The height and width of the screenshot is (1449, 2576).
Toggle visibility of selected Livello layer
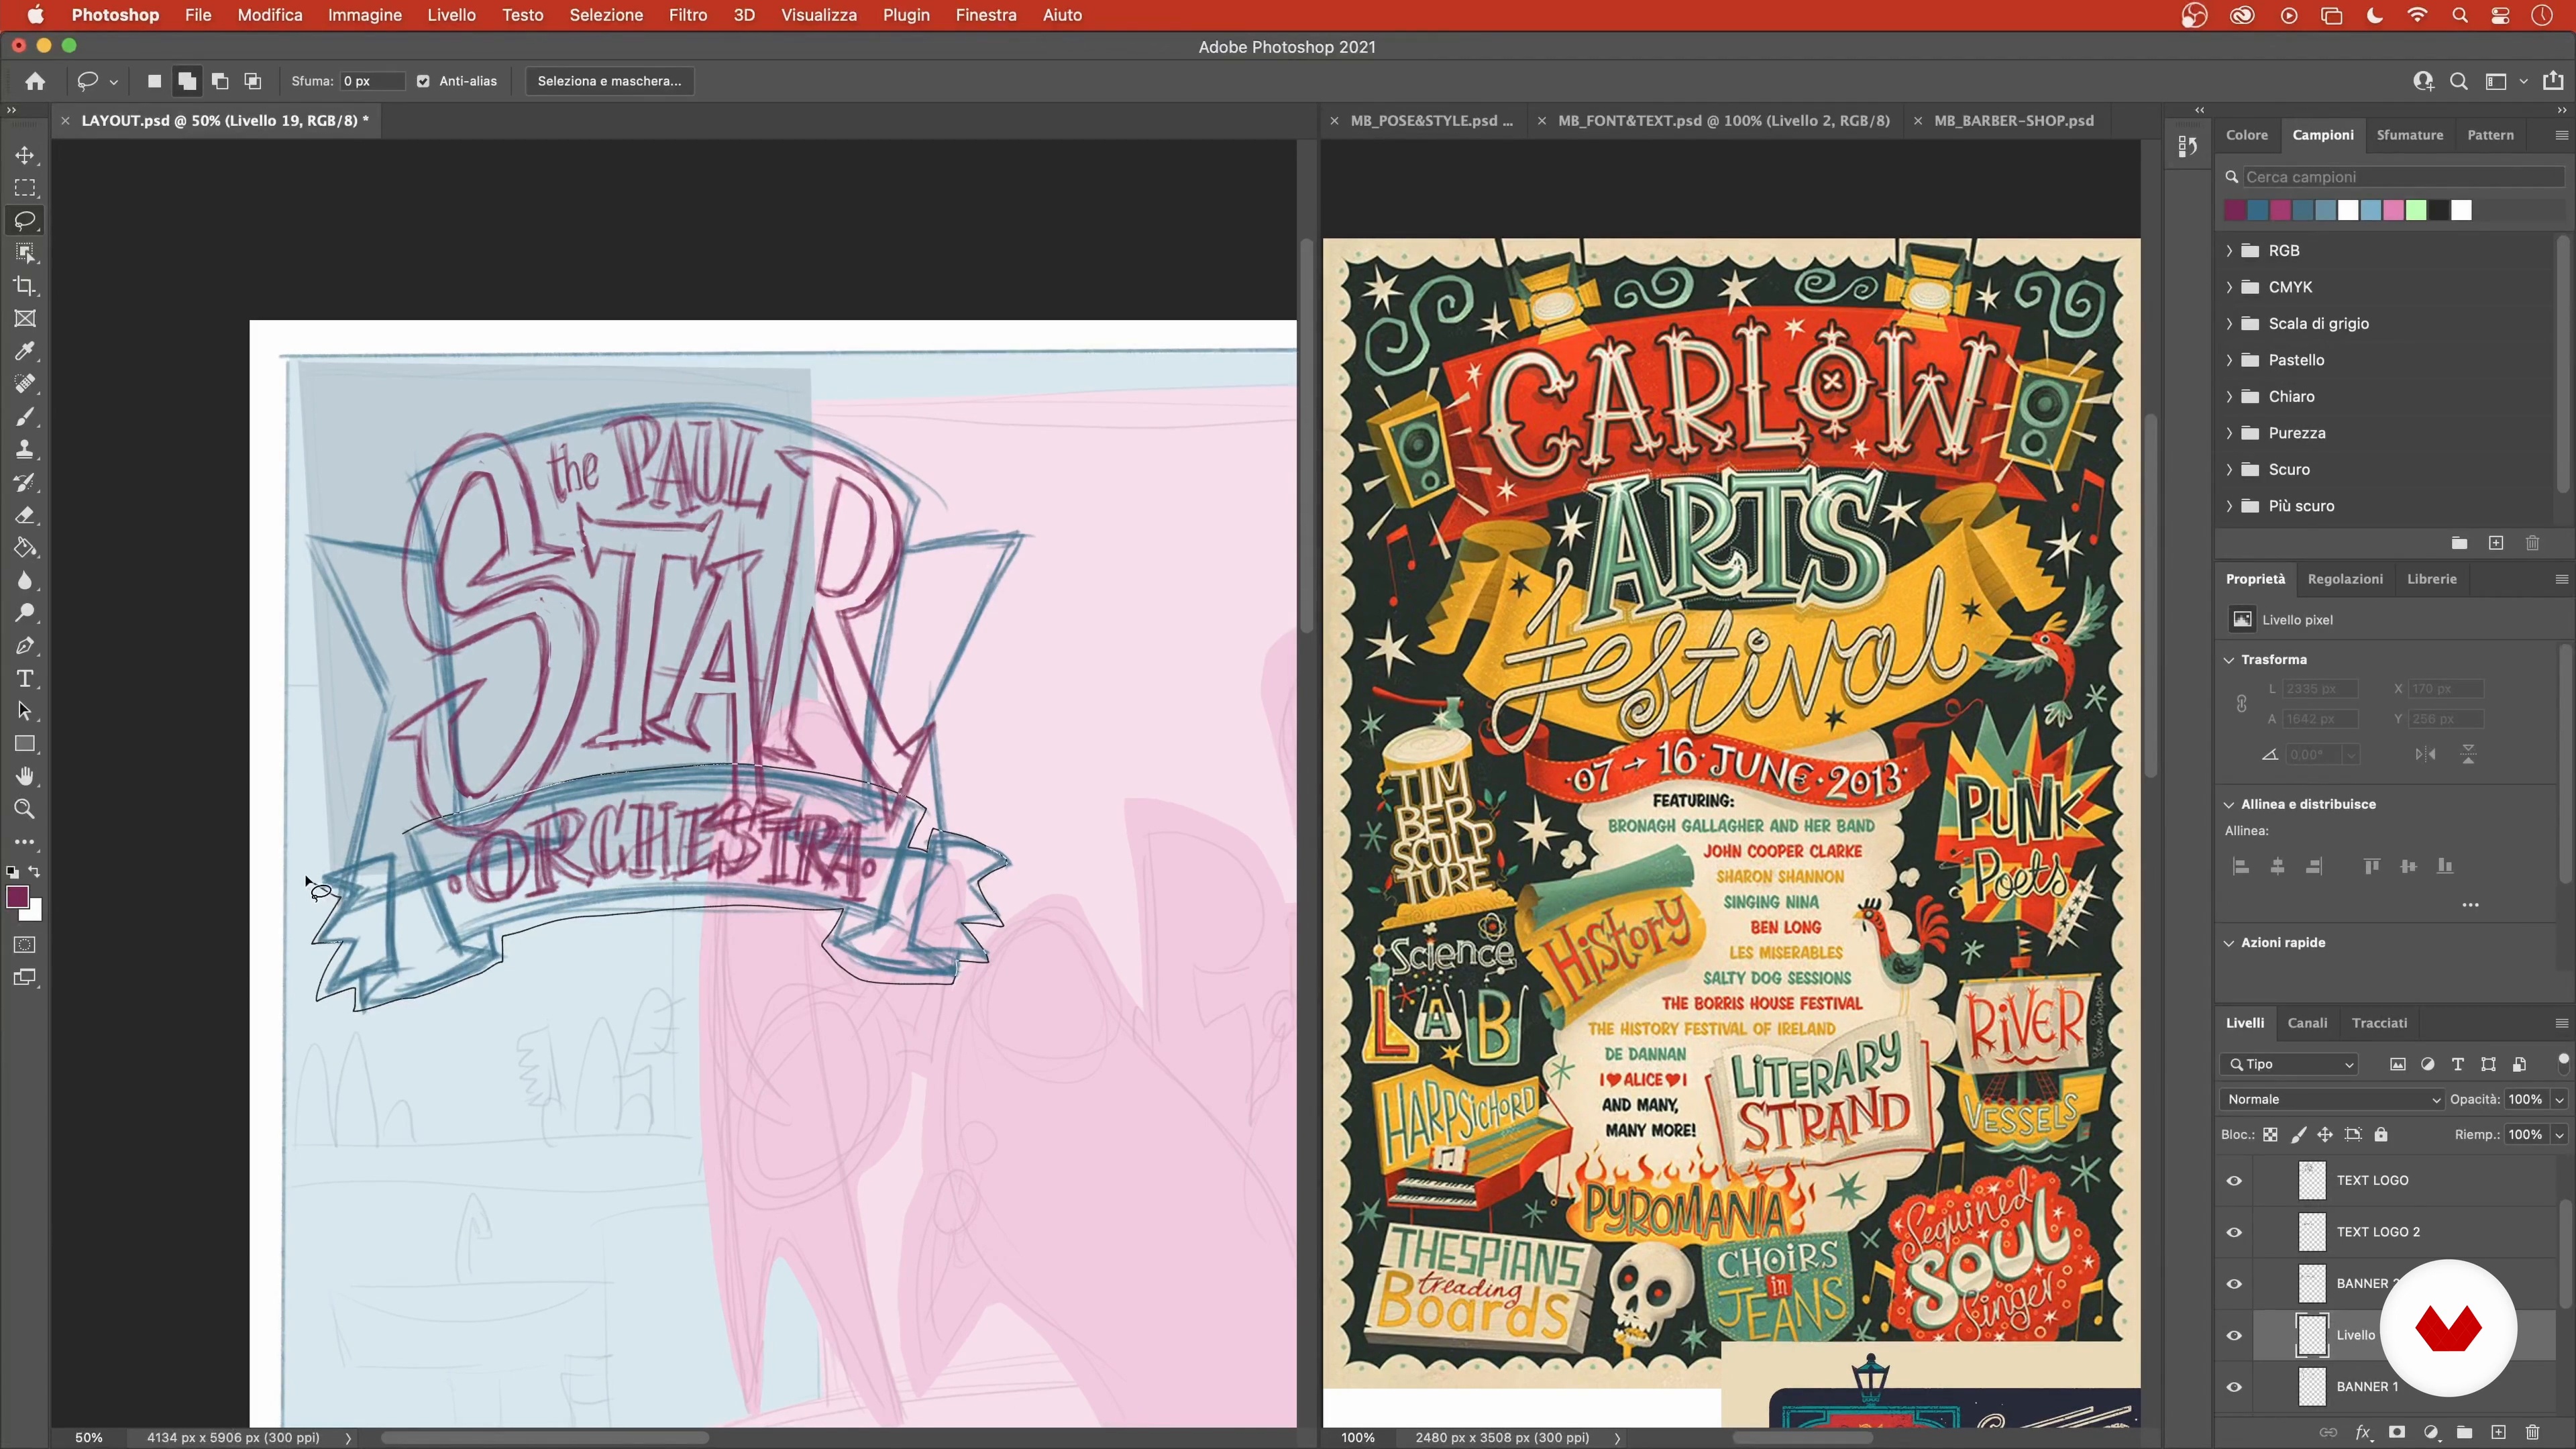pos(2234,1335)
